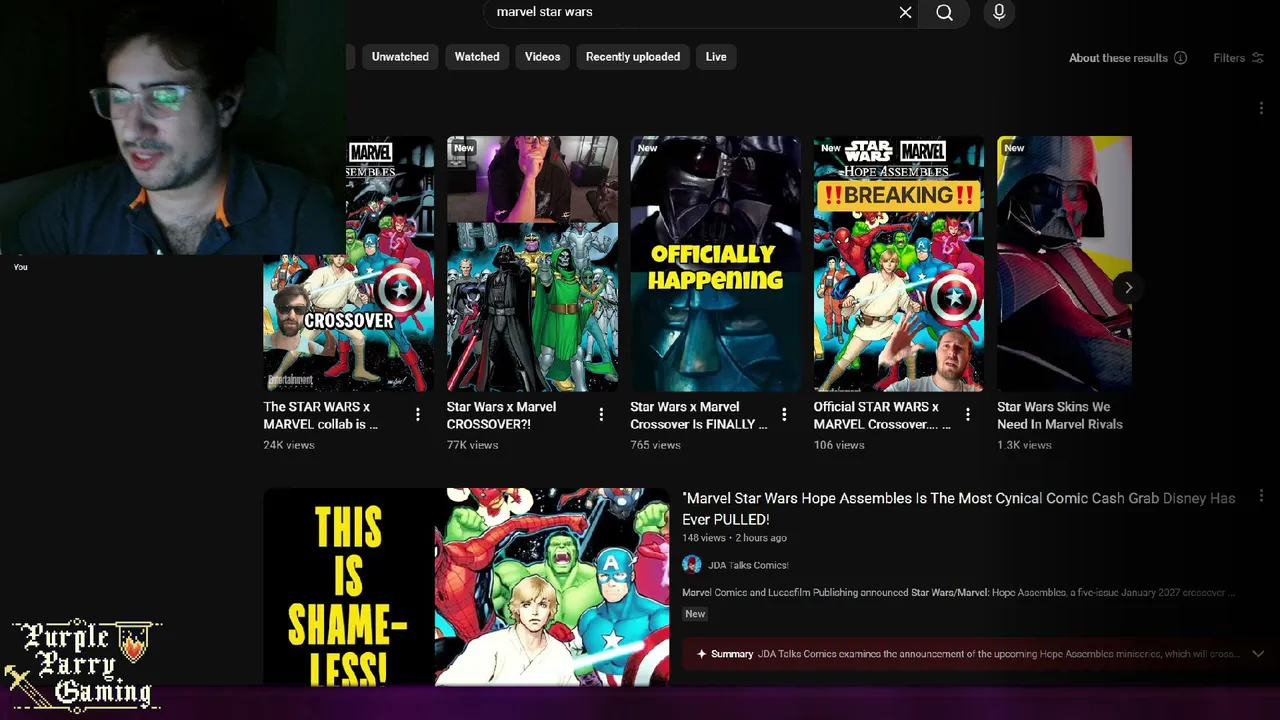This screenshot has height=720, width=1280.
Task: Click the JDA Talks Comics channel avatar
Action: pyautogui.click(x=692, y=565)
